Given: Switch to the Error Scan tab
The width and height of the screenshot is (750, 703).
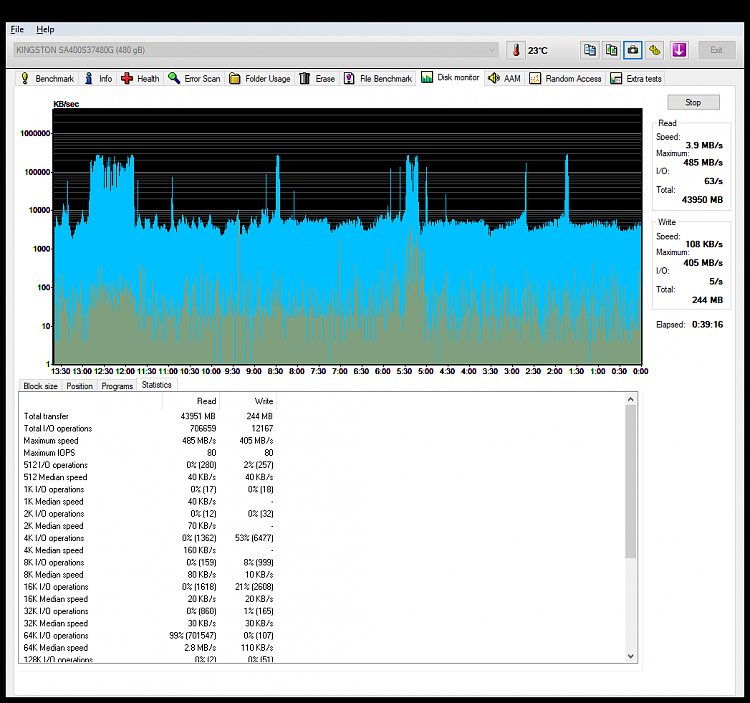Looking at the screenshot, I should [x=194, y=78].
